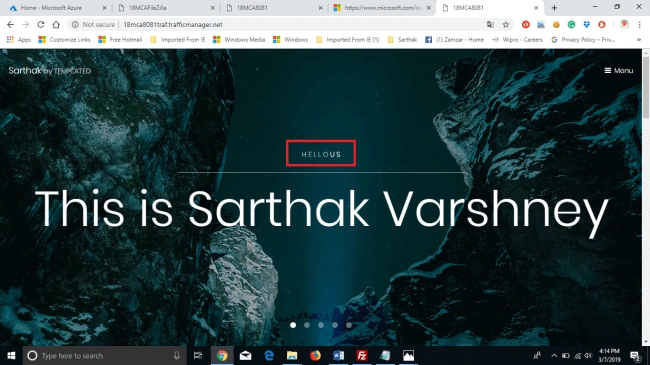Open Sarthak bookmark folder
This screenshot has height=365, width=650.
click(x=402, y=40)
